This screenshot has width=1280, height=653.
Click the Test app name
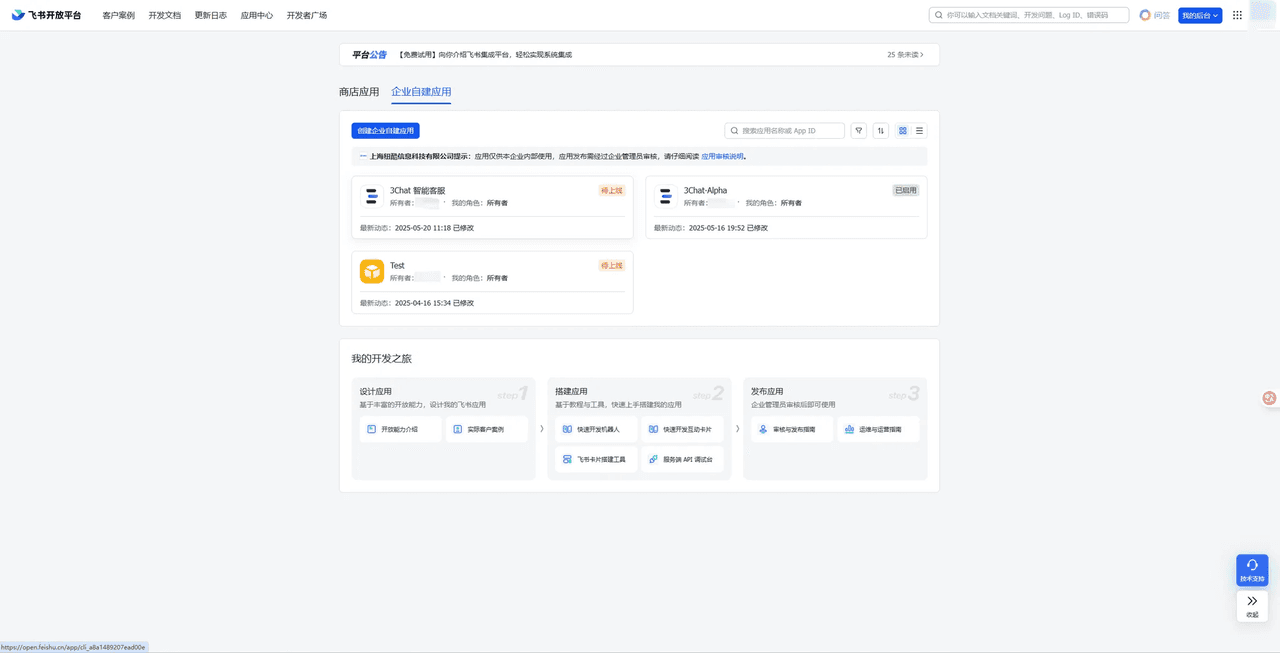click(x=397, y=265)
